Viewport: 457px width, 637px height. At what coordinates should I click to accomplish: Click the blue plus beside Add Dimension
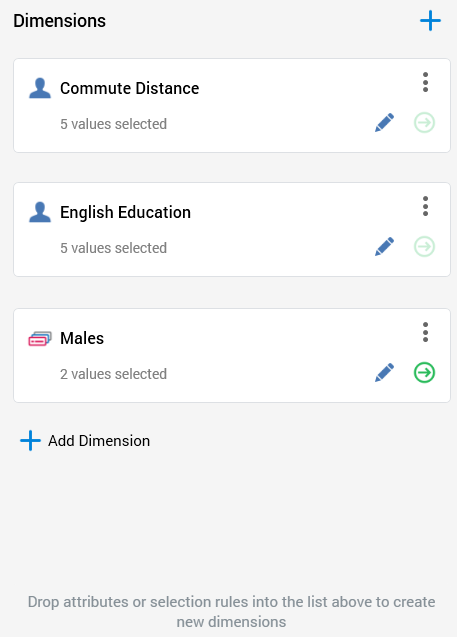click(30, 441)
